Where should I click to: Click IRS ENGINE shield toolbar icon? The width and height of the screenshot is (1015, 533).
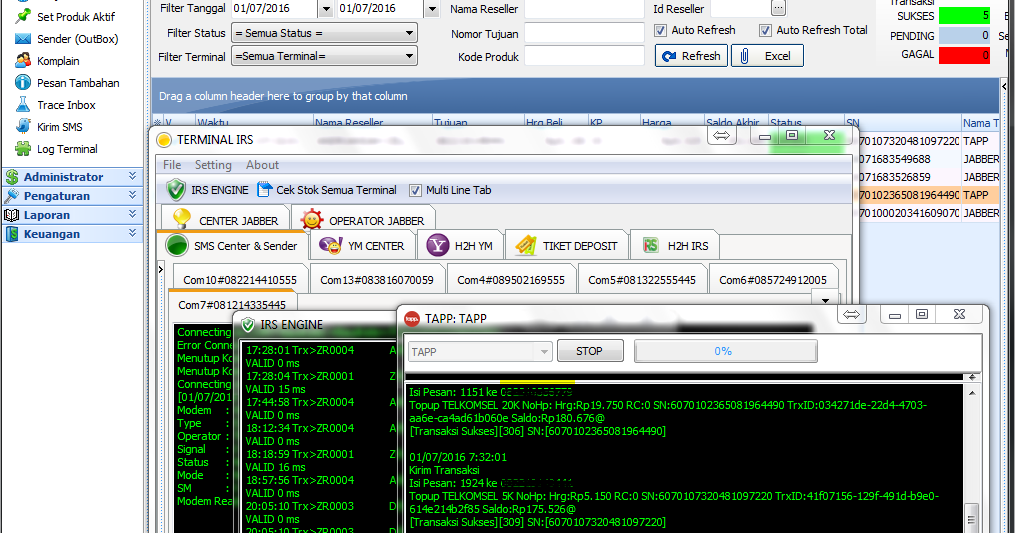175,190
